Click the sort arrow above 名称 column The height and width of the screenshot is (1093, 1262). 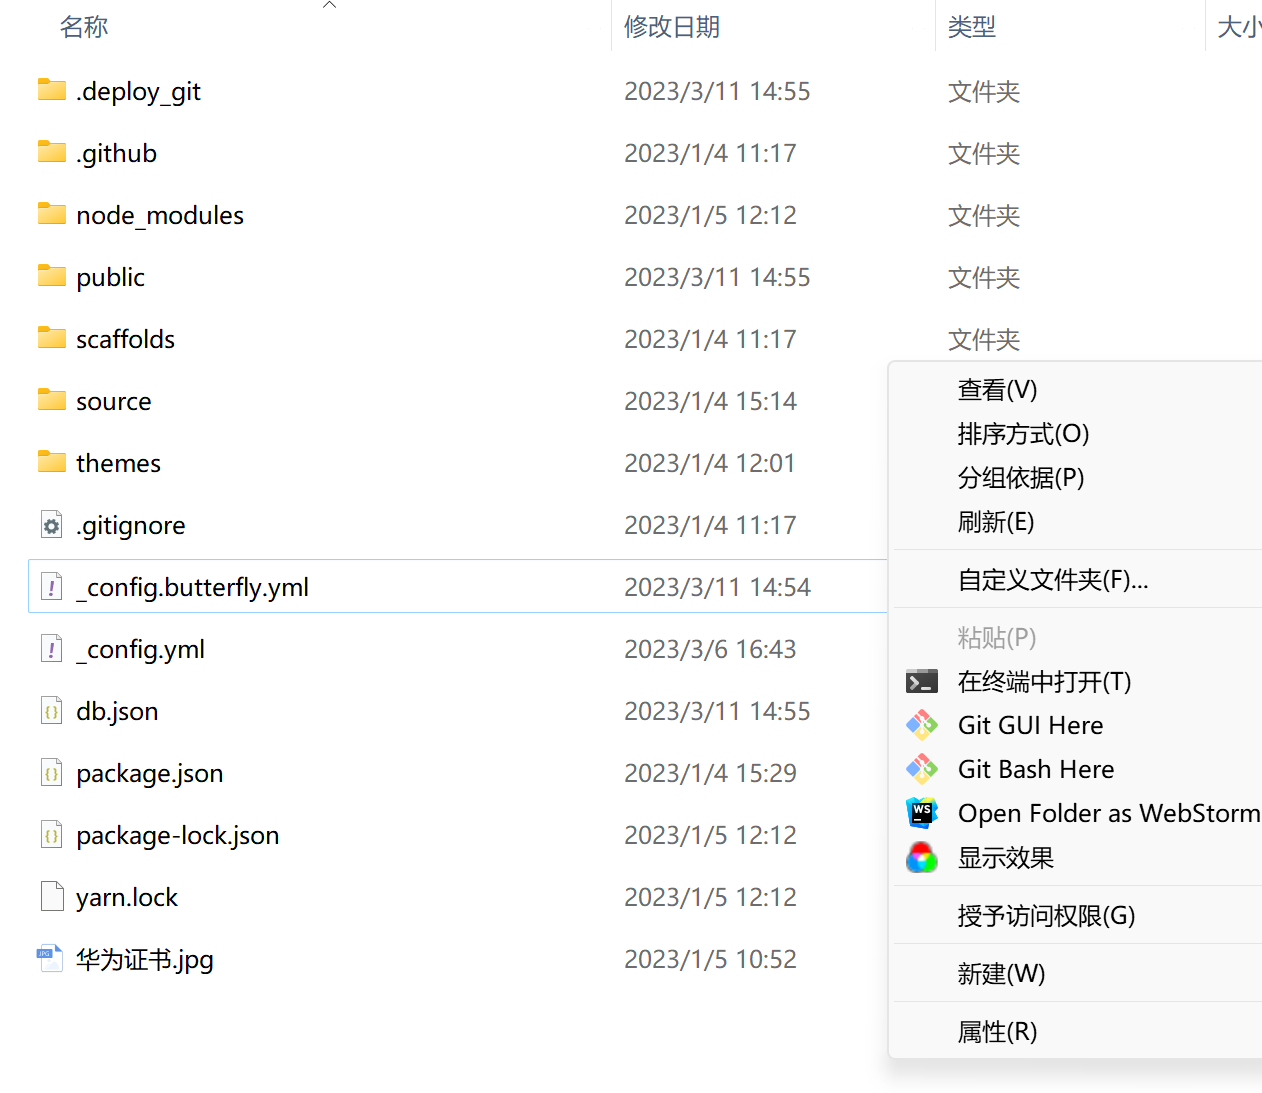(x=329, y=5)
